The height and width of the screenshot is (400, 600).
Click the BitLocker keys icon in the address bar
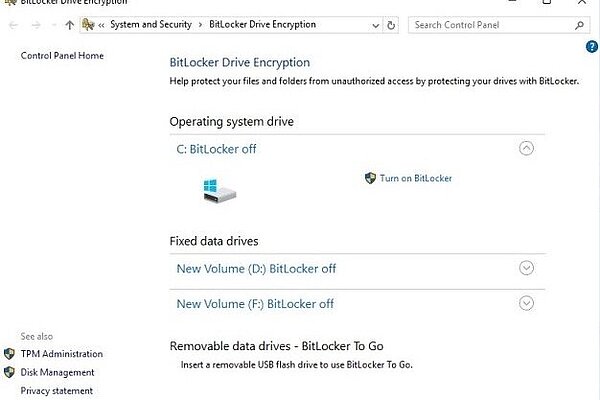pyautogui.click(x=88, y=25)
